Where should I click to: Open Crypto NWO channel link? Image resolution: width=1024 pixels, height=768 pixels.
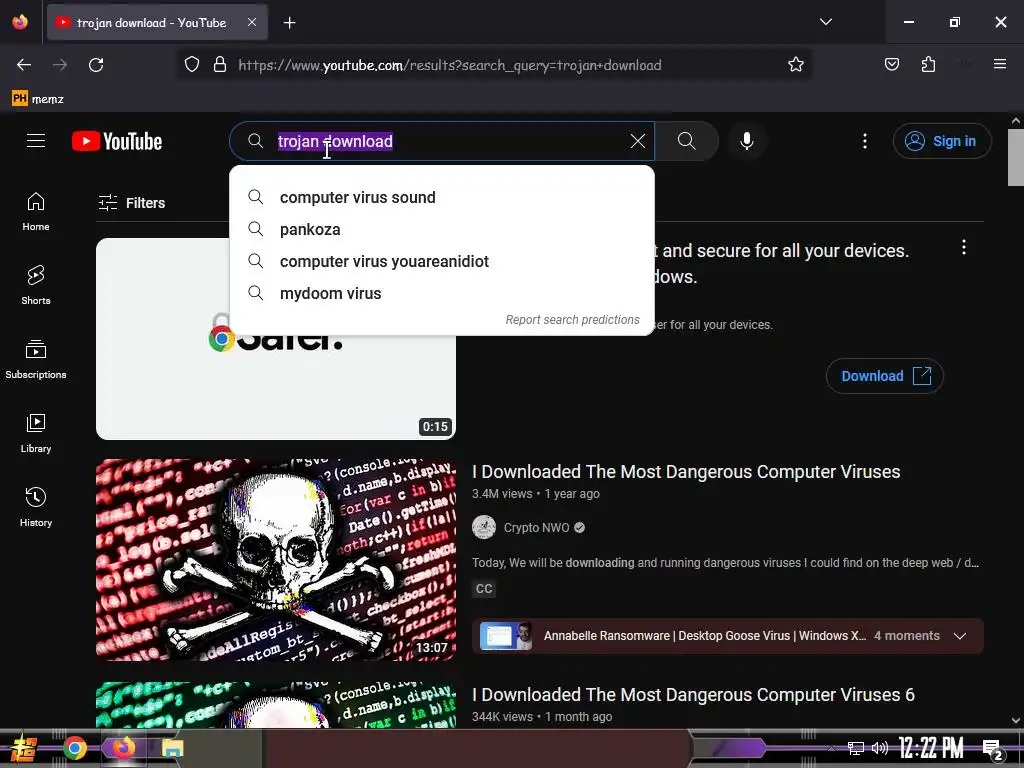point(536,528)
